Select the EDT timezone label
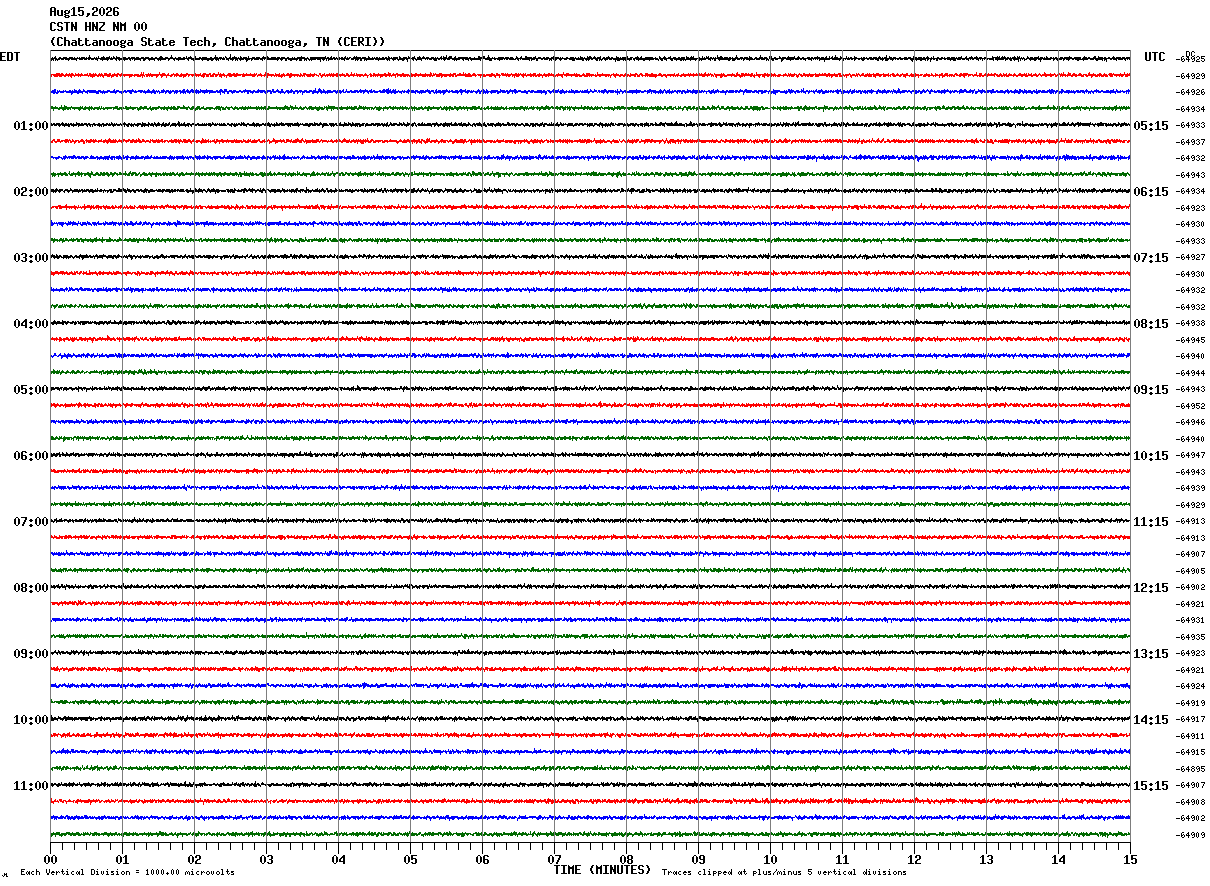The image size is (1210, 886). (x=10, y=57)
